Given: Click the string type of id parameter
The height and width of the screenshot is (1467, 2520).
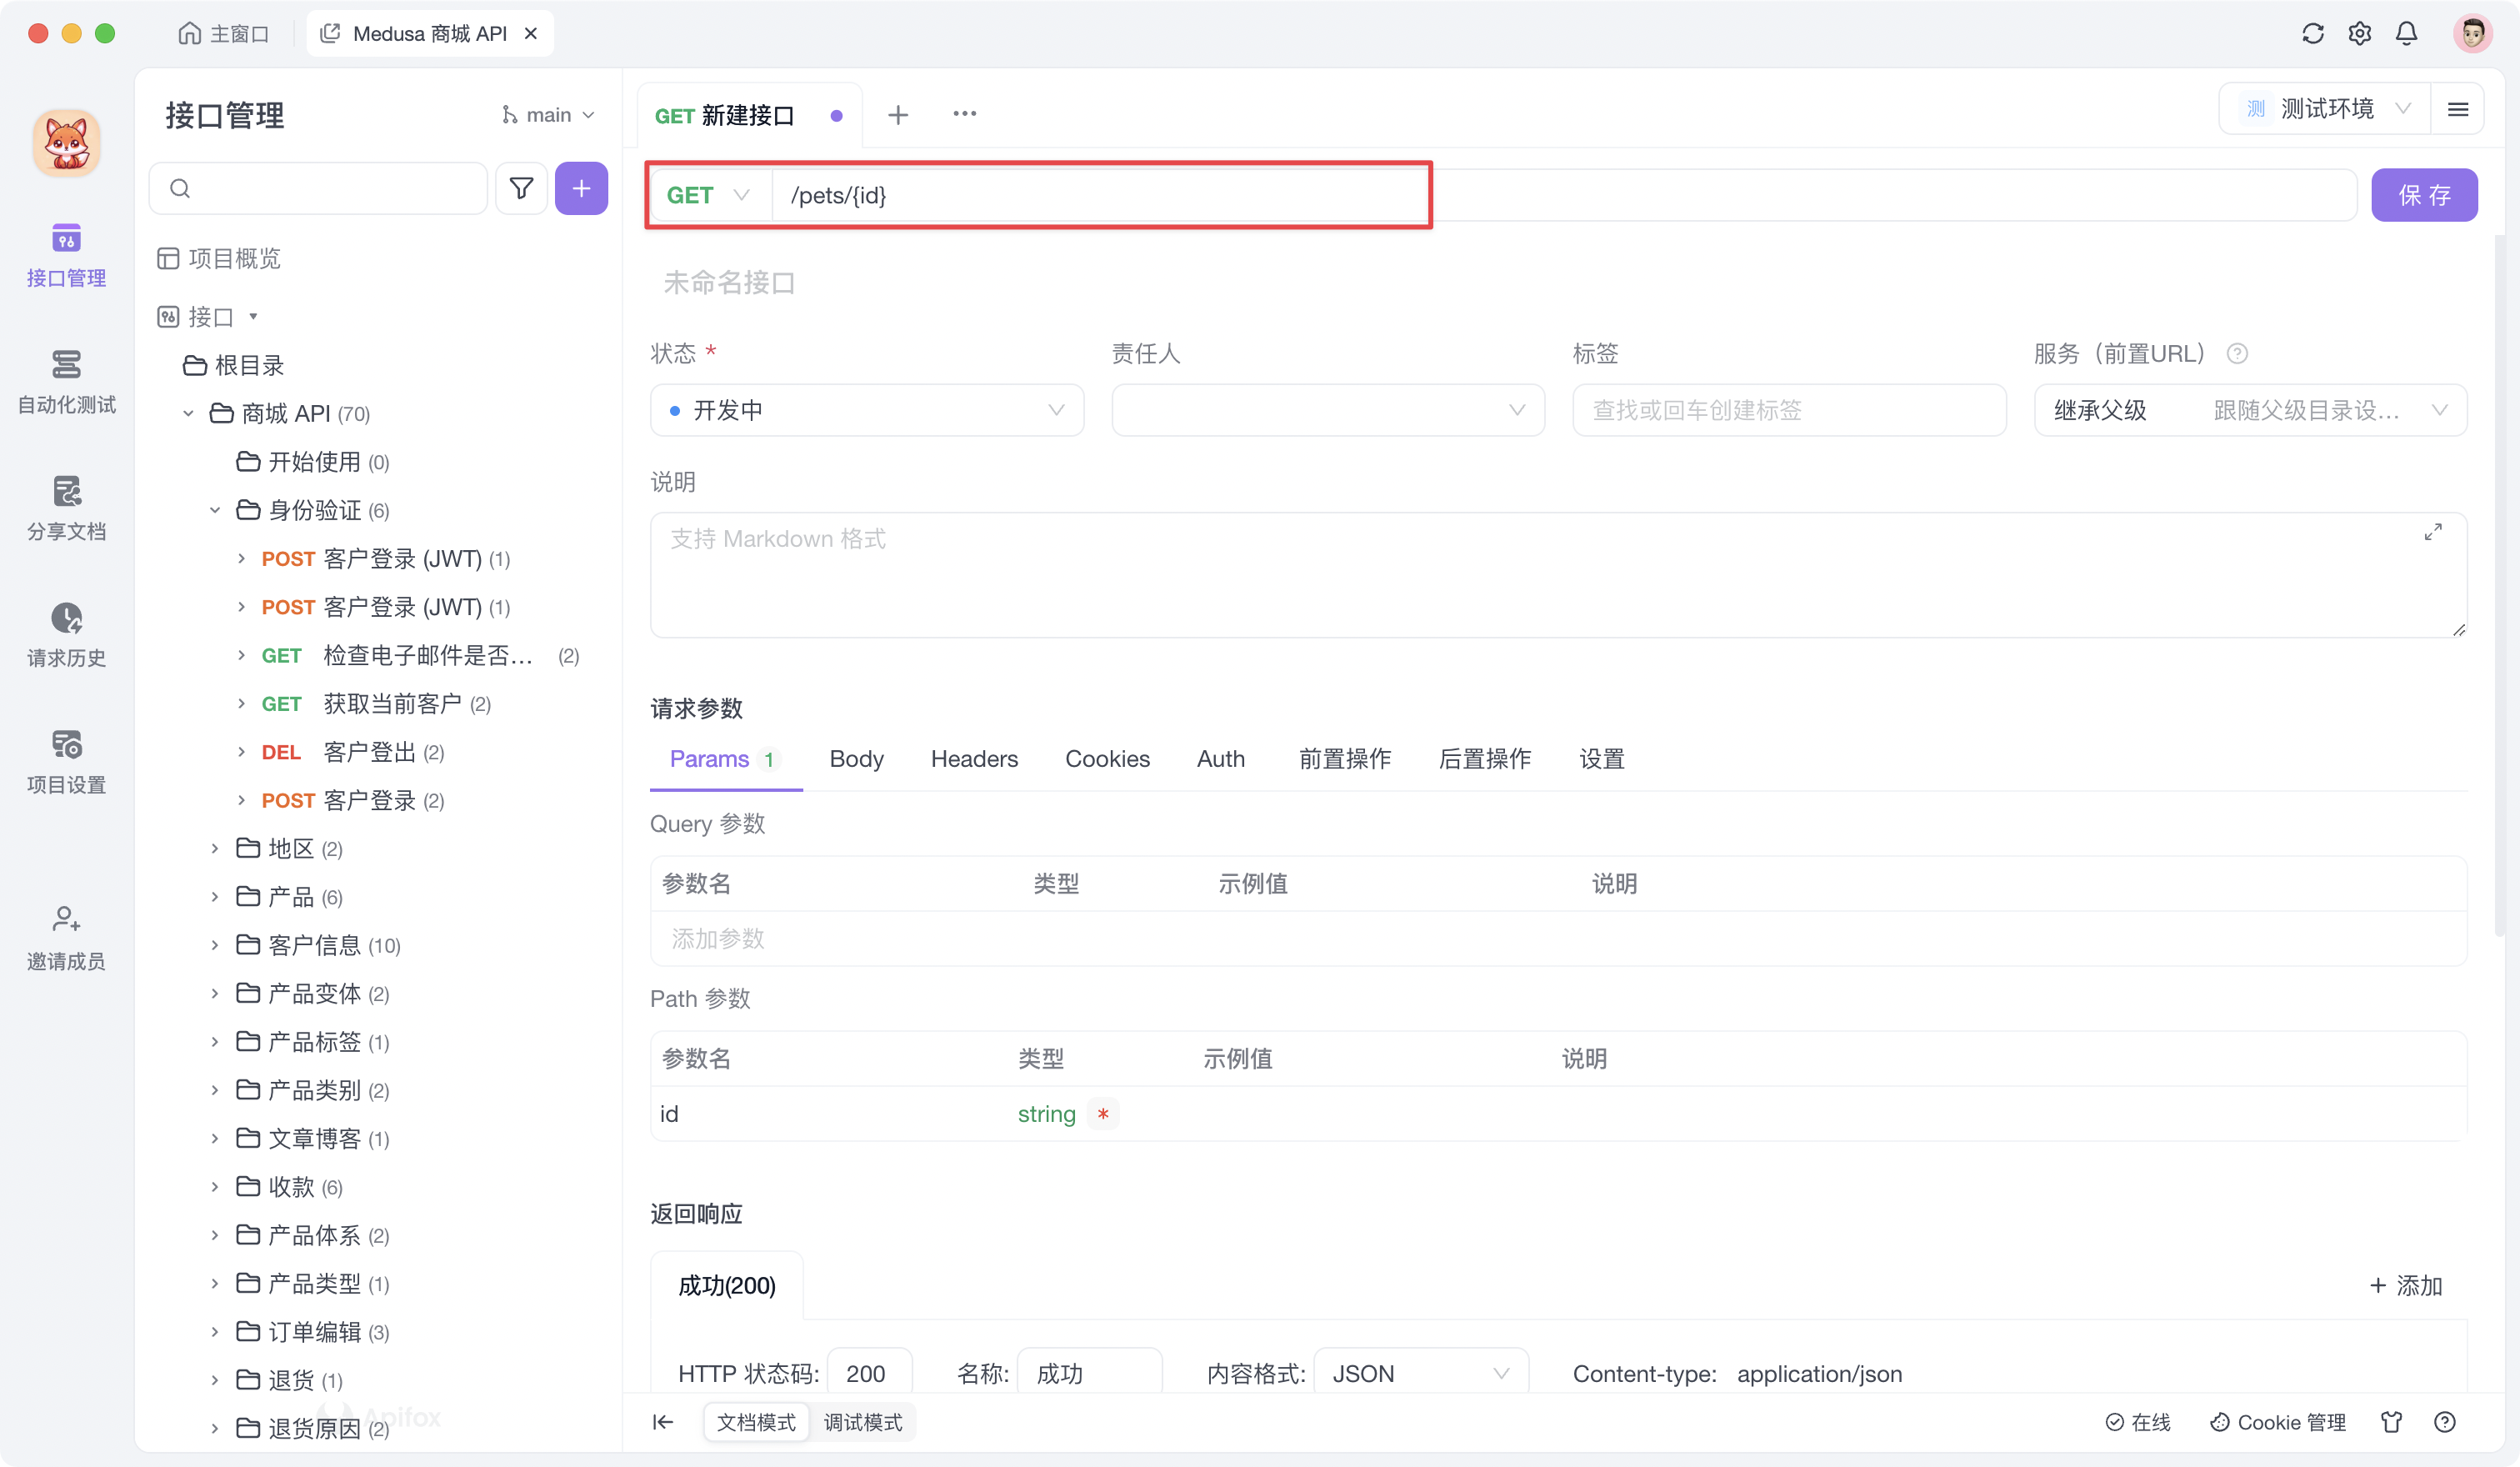Looking at the screenshot, I should coord(1046,1114).
